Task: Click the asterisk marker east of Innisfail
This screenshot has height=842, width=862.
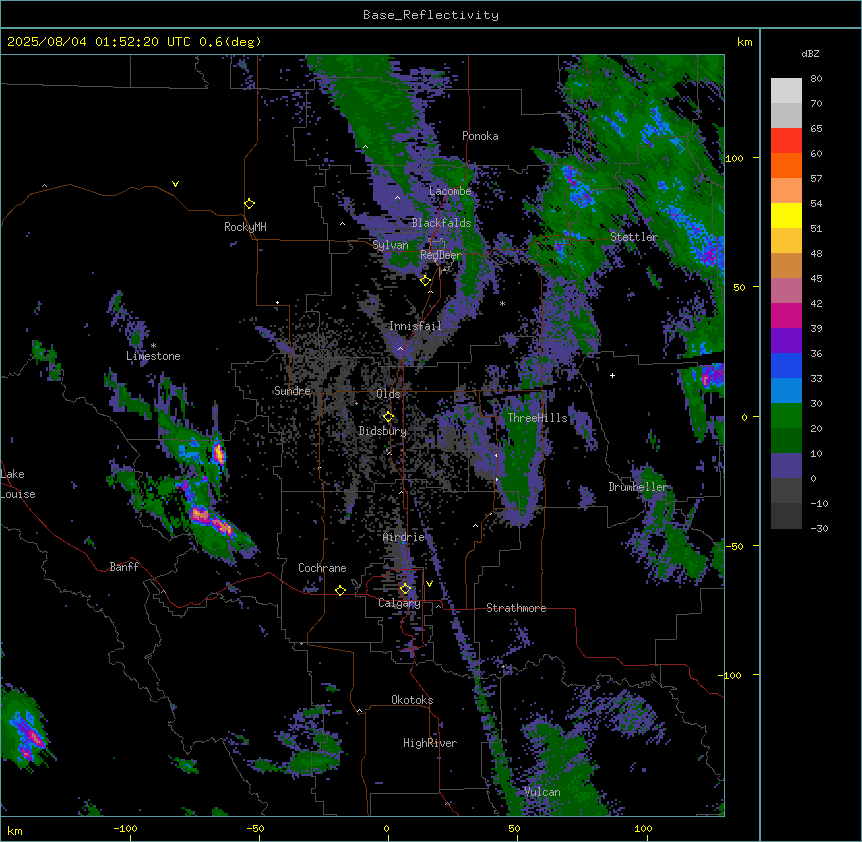Action: tap(502, 304)
